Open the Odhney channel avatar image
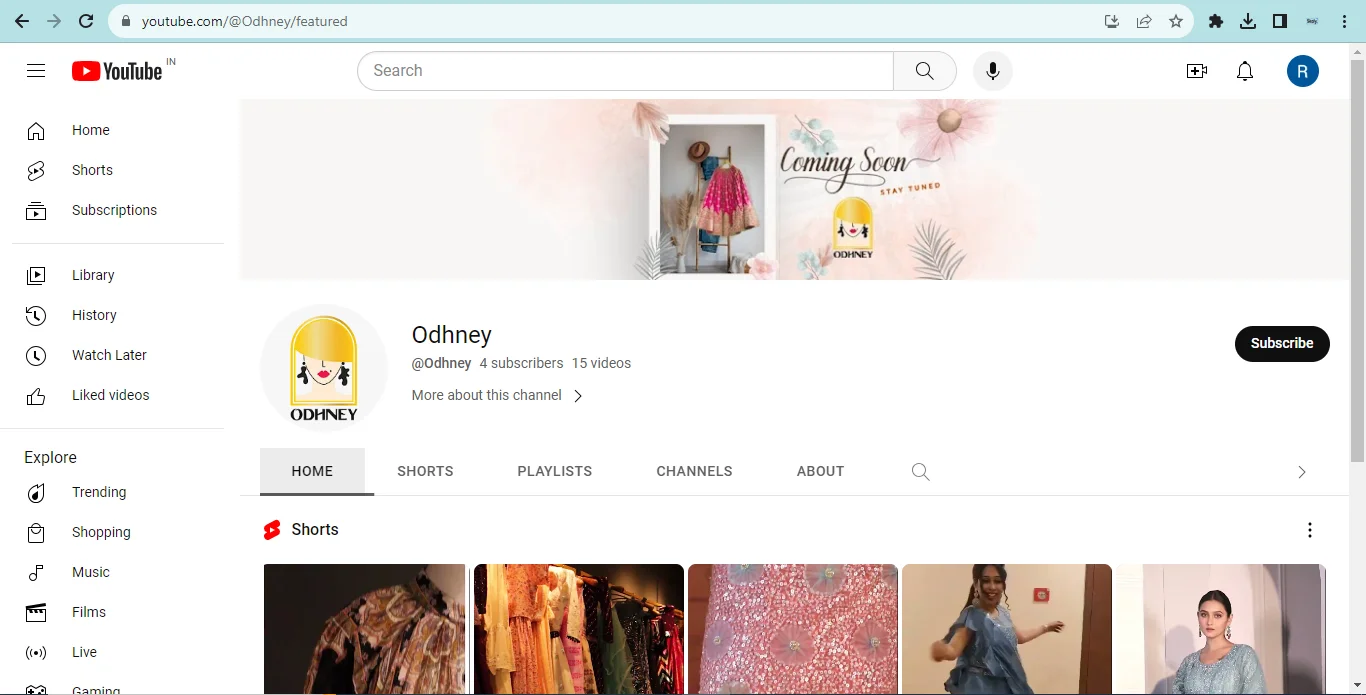The image size is (1366, 695). [323, 368]
